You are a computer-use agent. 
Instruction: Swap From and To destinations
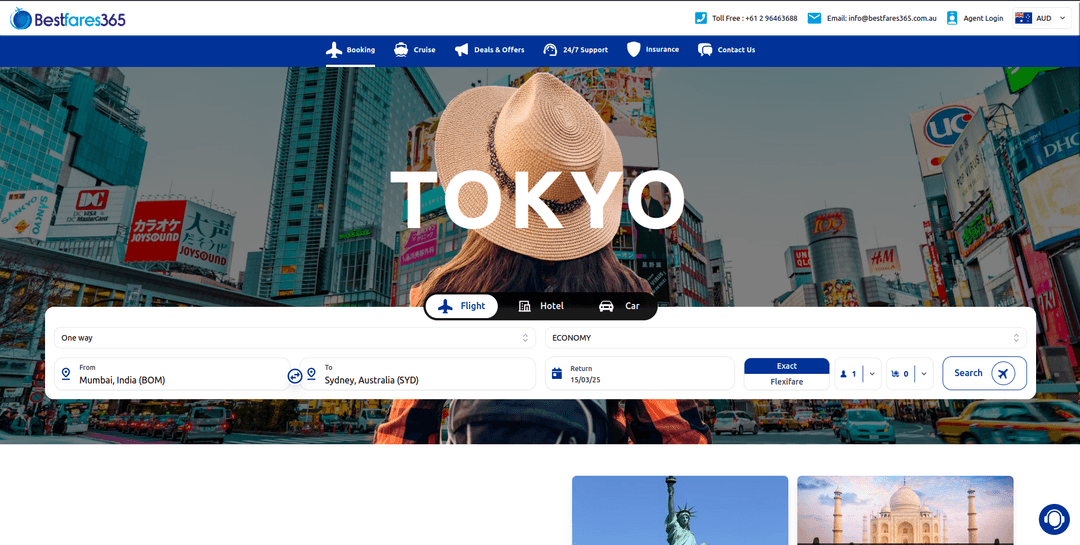point(295,376)
